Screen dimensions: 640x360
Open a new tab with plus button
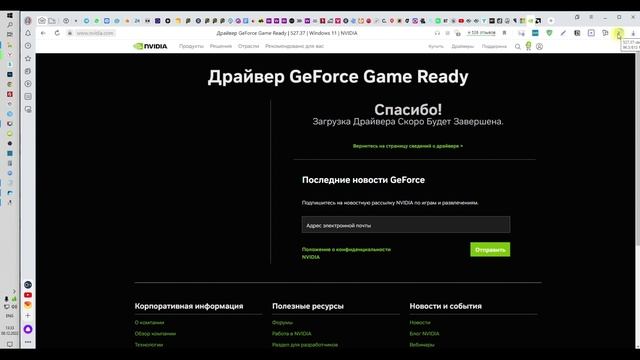pyautogui.click(x=551, y=20)
